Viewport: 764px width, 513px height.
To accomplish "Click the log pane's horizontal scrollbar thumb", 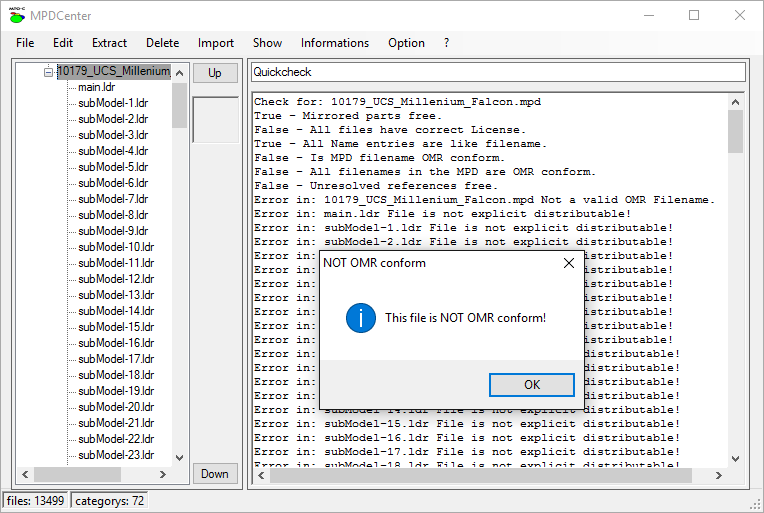I will [x=481, y=475].
